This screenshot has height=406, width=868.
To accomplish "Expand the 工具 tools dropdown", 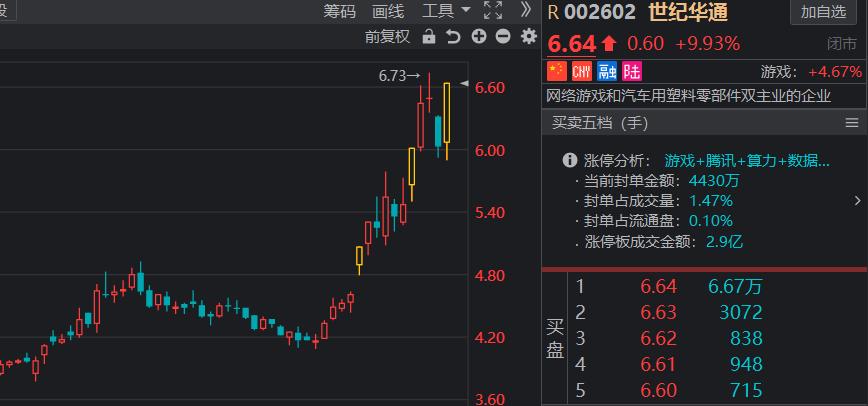I will 446,11.
